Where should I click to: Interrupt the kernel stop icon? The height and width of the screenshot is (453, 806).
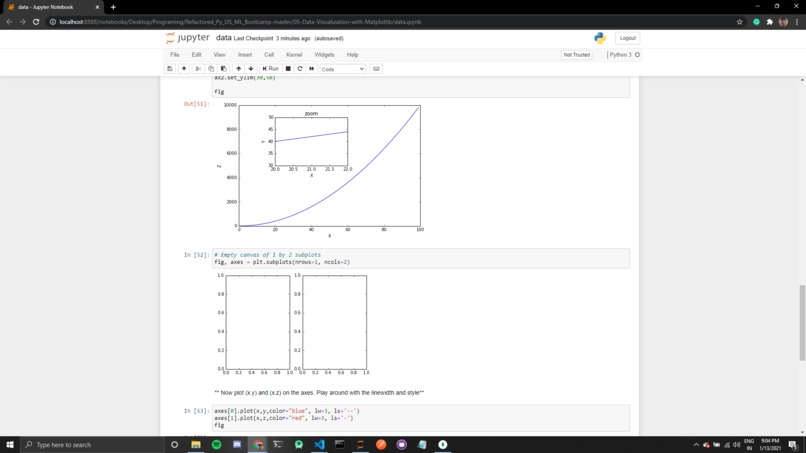(288, 69)
